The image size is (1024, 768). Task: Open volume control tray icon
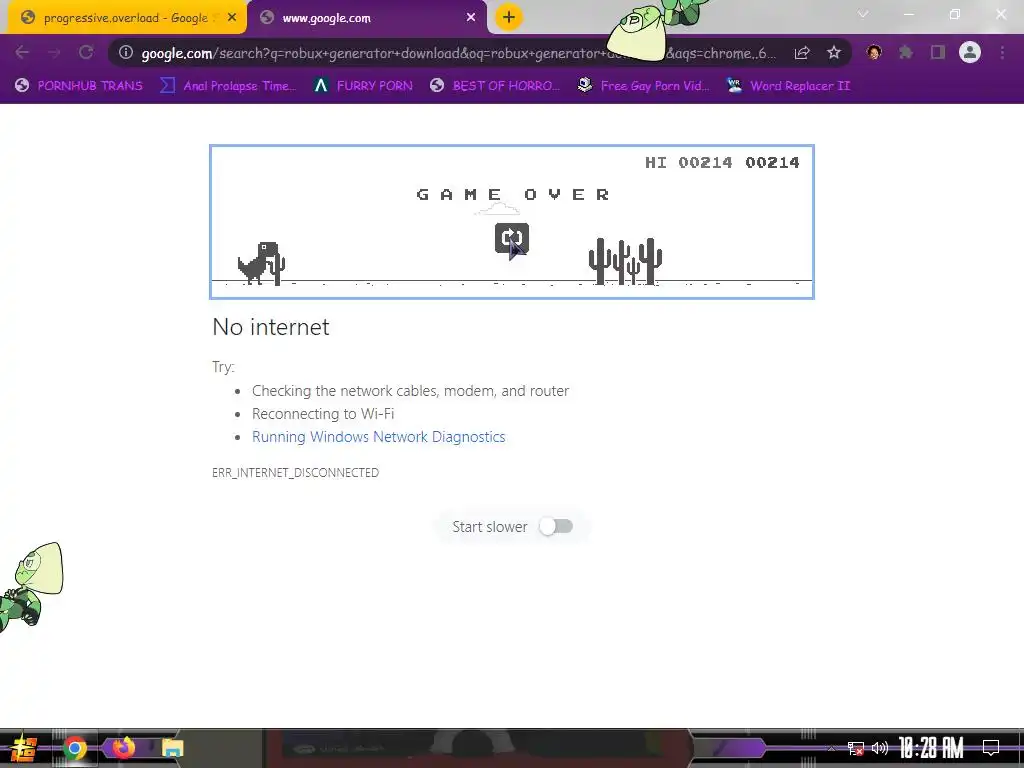point(880,748)
